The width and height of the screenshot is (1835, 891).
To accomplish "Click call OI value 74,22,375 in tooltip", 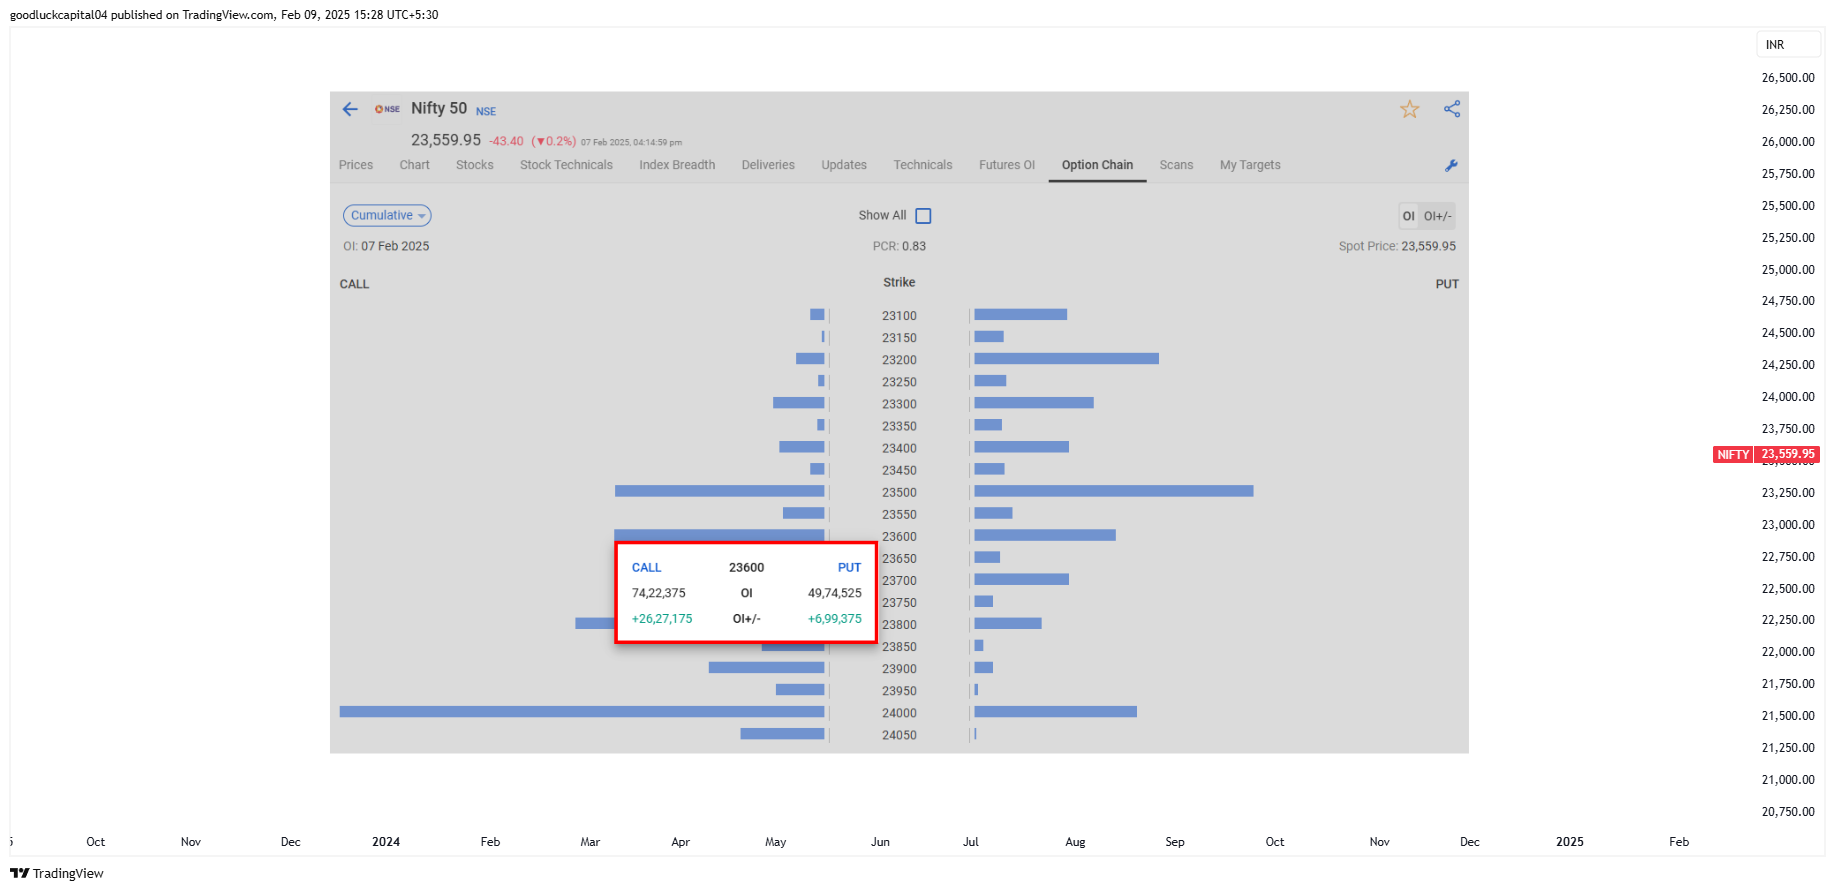I will 659,593.
